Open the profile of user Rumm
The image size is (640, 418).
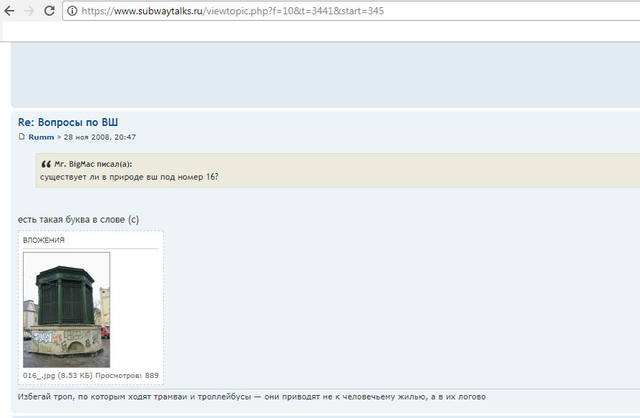point(41,137)
